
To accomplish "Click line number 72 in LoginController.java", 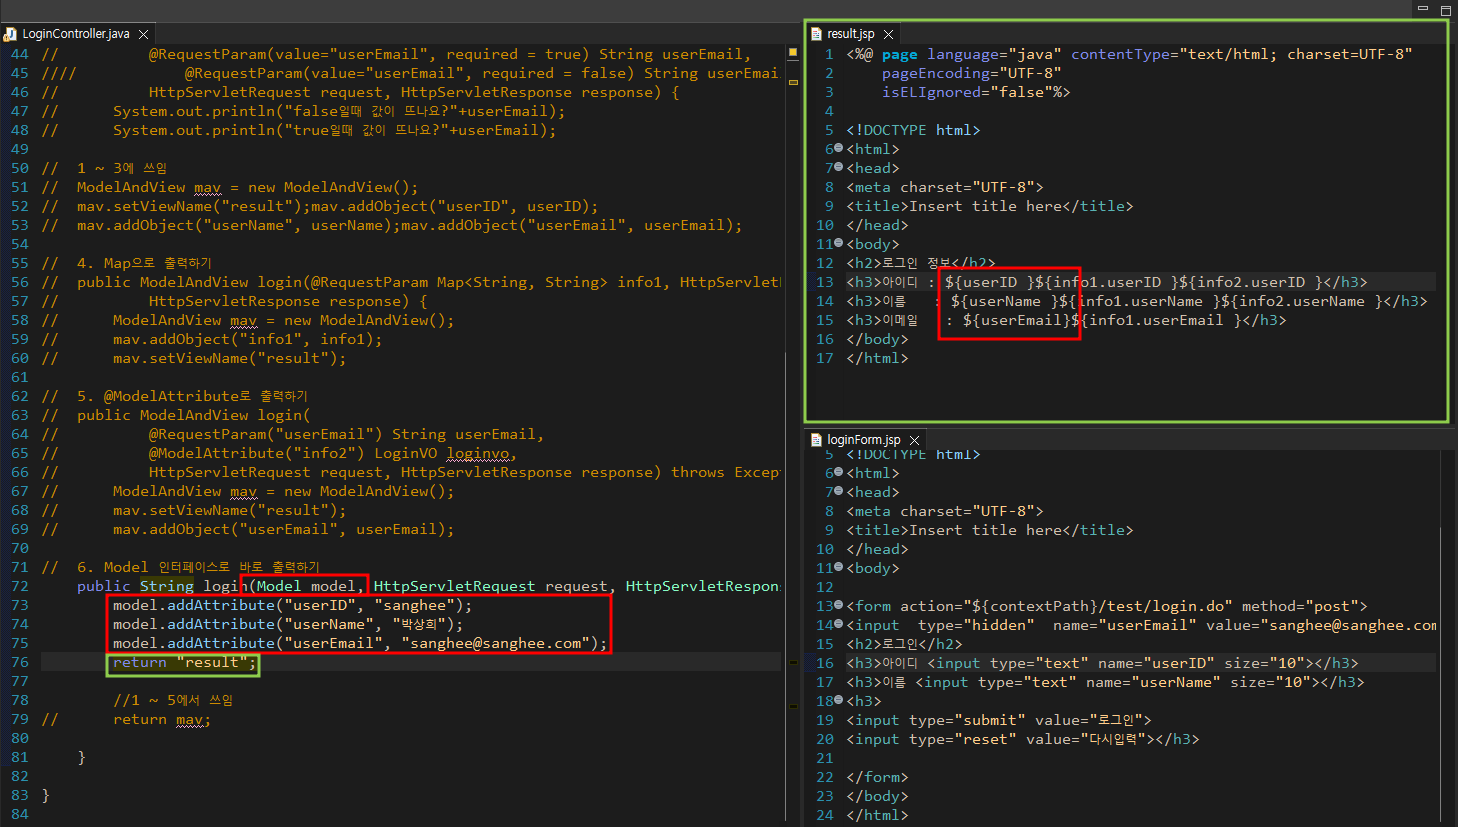I will (x=20, y=586).
